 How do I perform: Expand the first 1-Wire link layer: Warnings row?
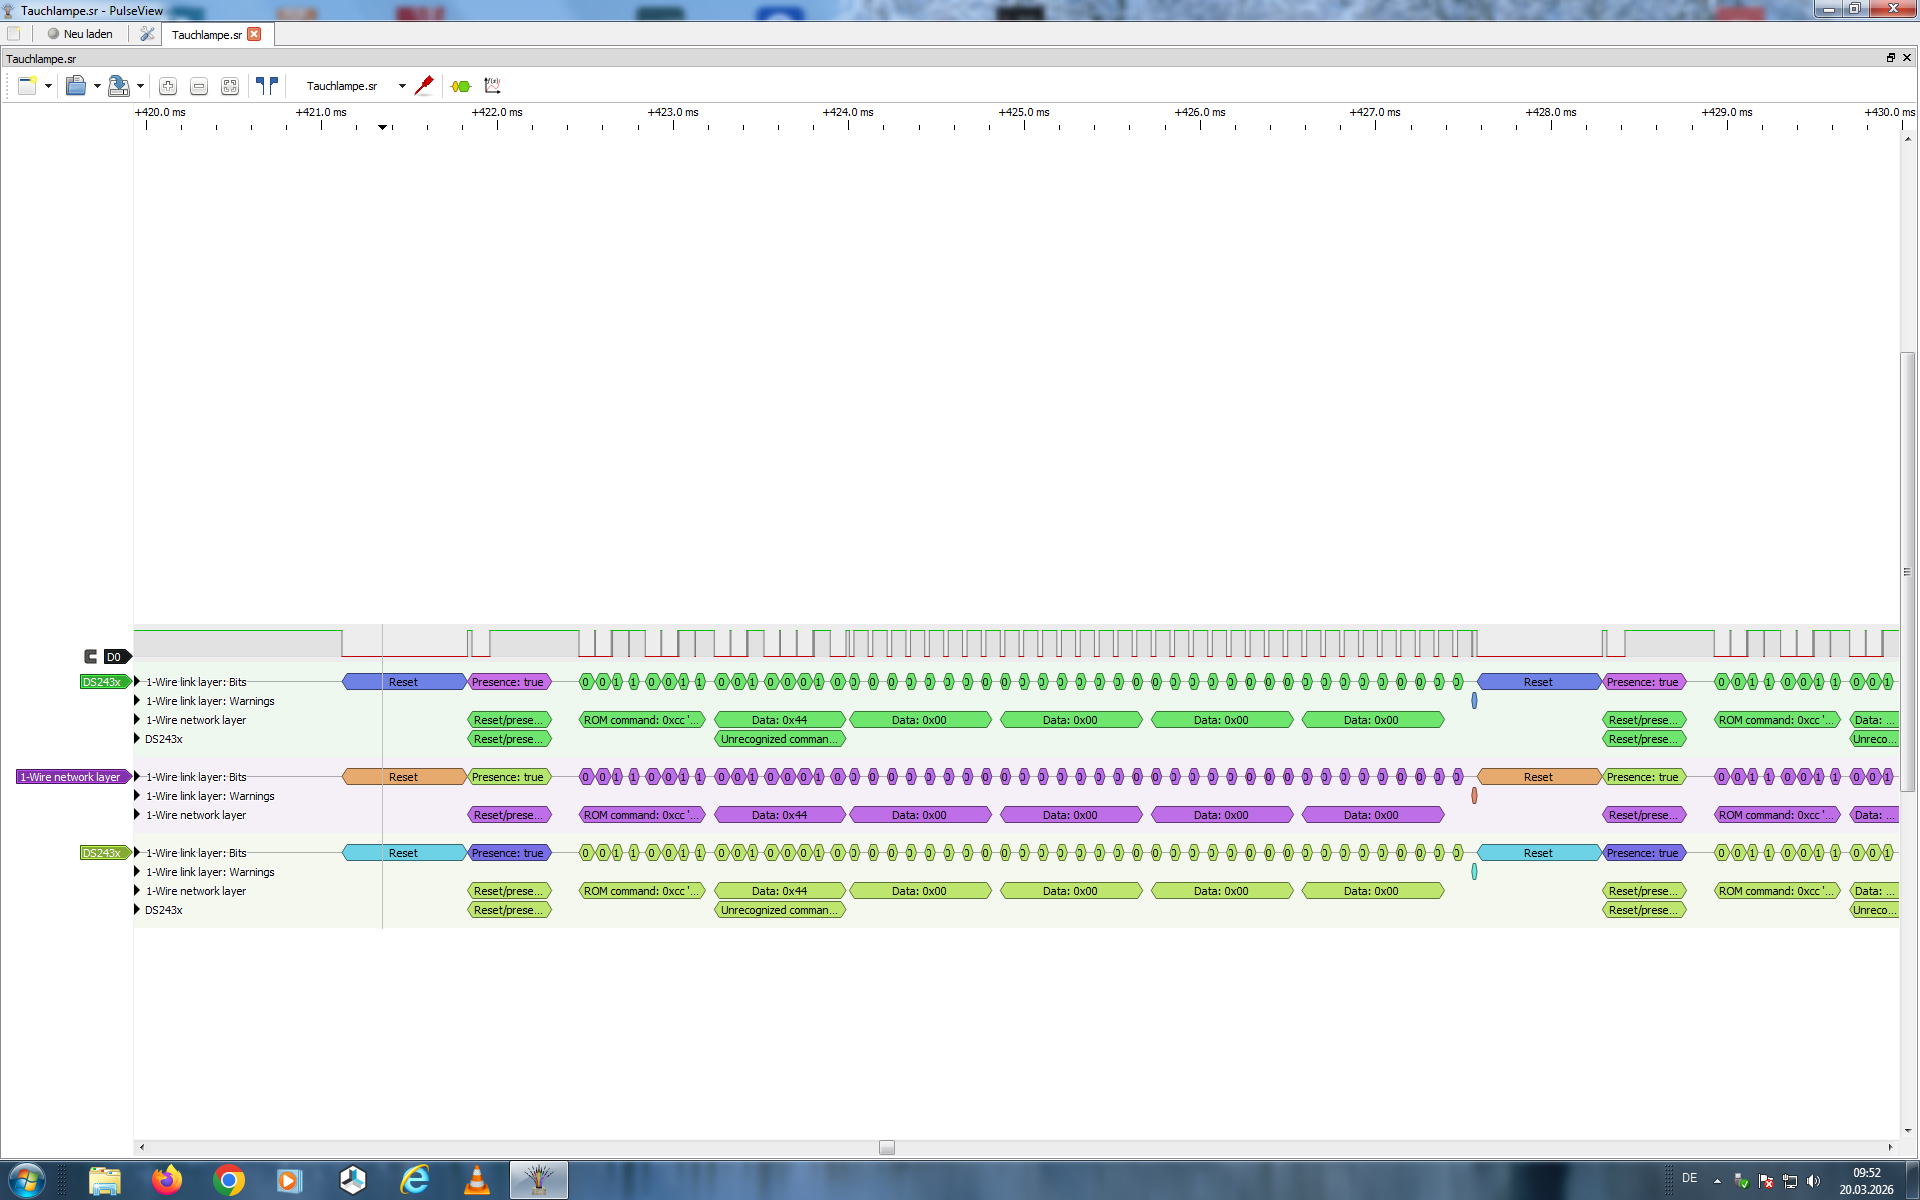click(x=137, y=701)
